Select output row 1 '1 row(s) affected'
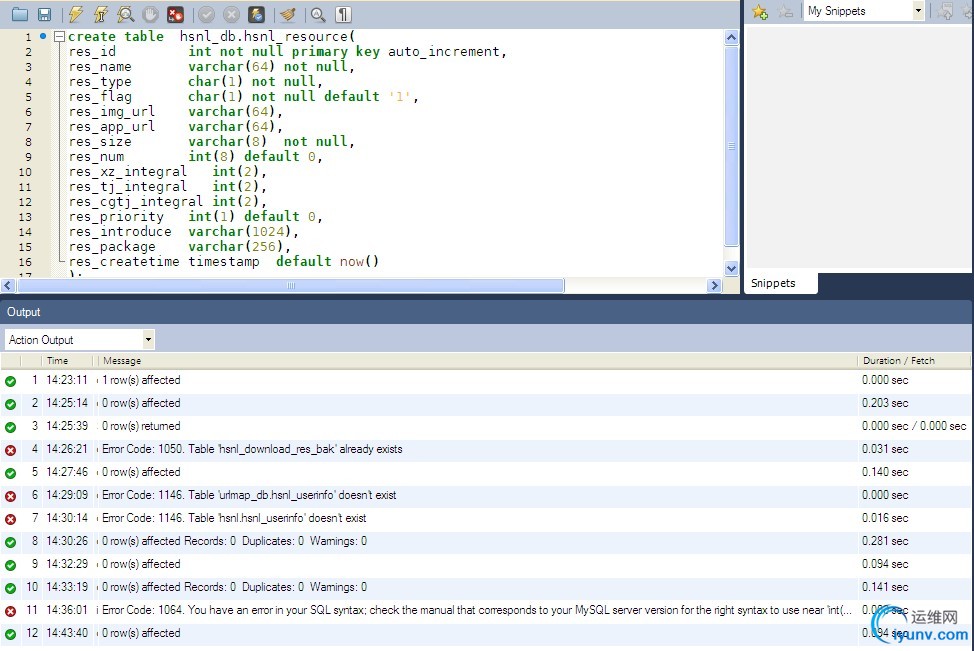 485,380
